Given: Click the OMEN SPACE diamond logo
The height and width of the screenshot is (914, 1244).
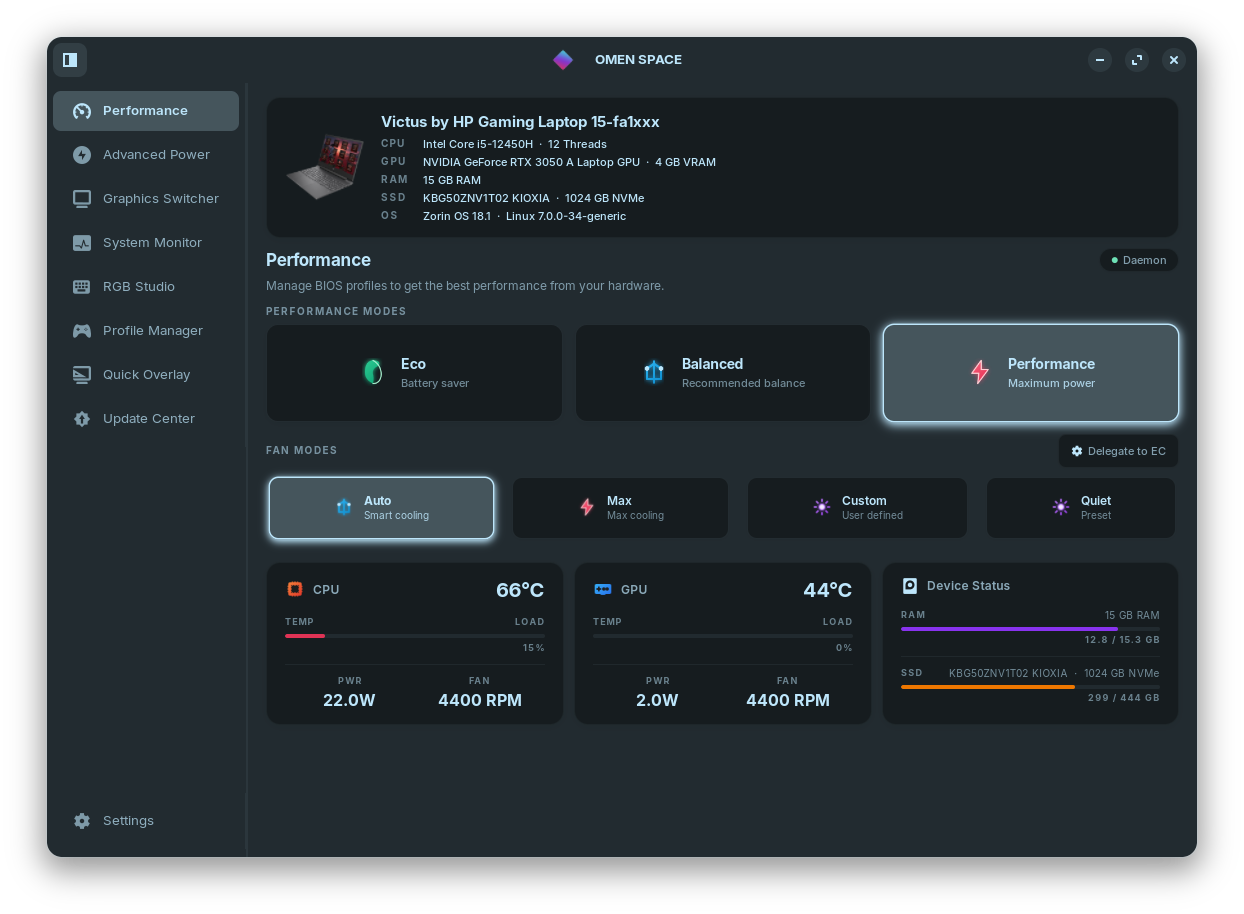Looking at the screenshot, I should [x=563, y=60].
